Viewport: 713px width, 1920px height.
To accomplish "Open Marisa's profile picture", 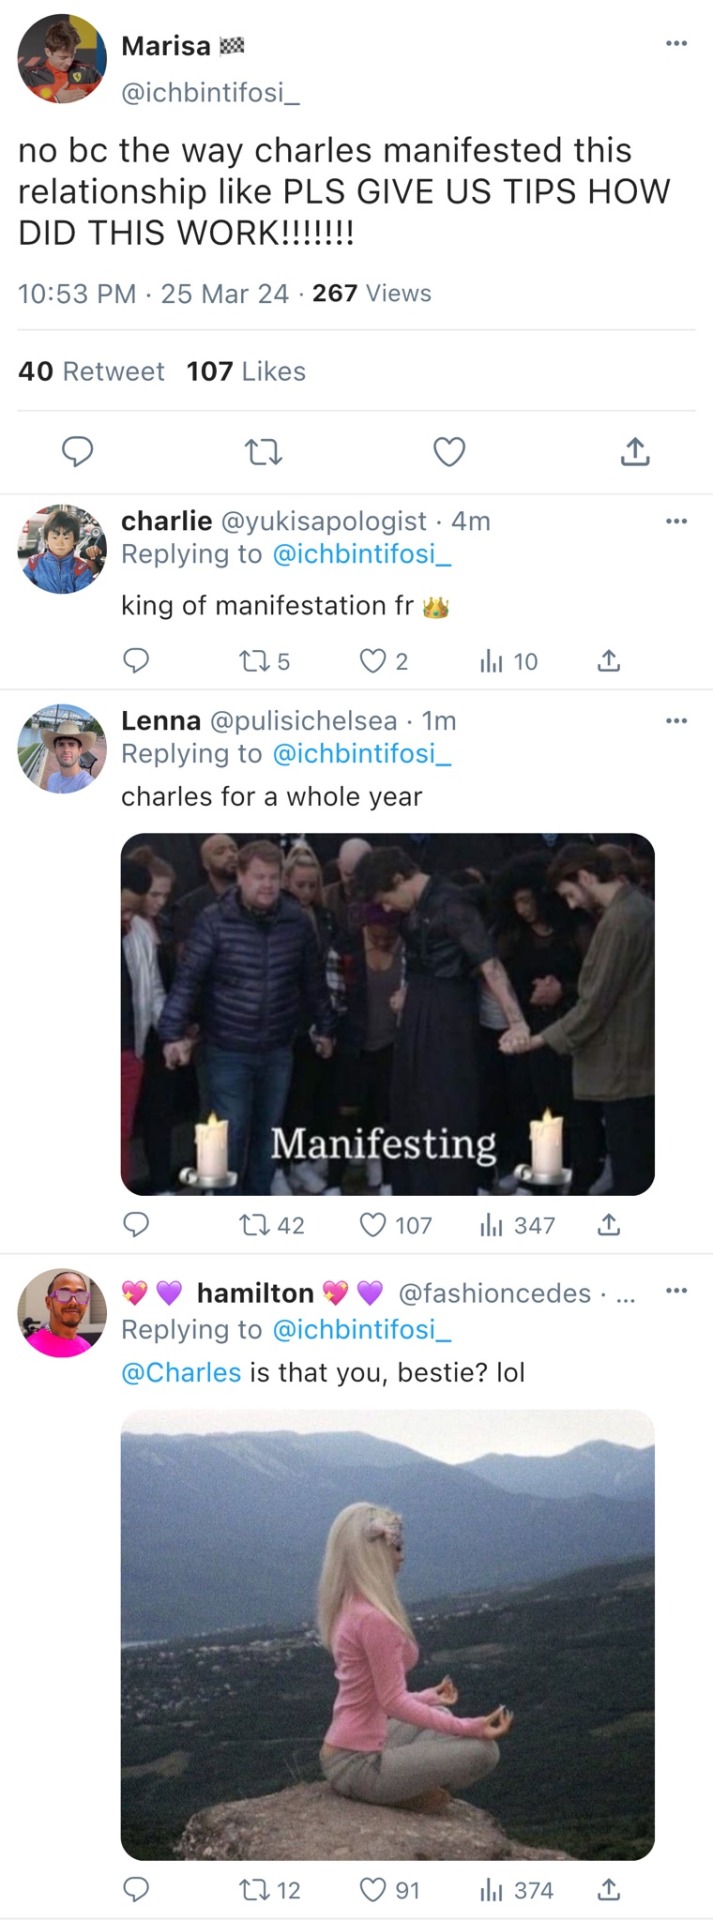I will click(62, 59).
